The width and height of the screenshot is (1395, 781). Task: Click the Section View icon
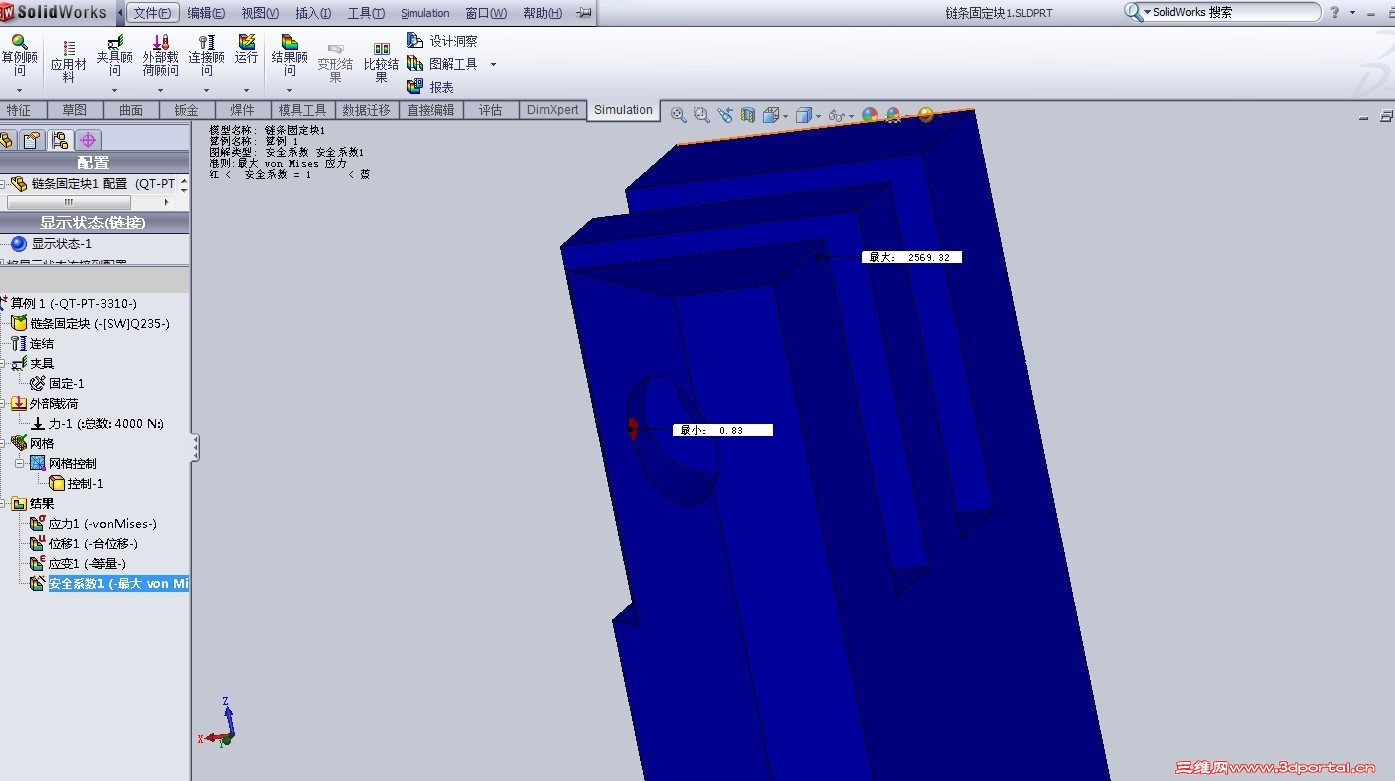(x=747, y=115)
